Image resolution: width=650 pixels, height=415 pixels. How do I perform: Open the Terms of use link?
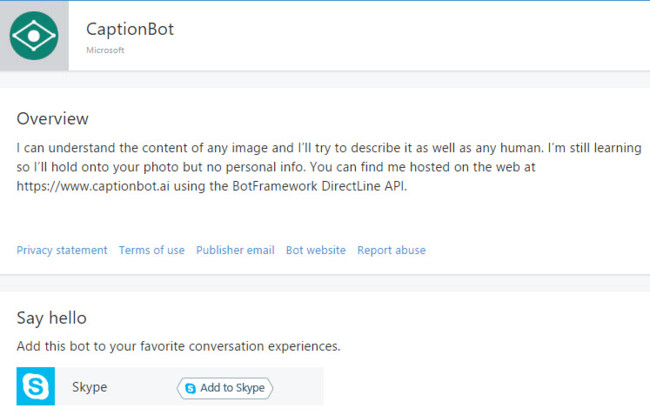[152, 250]
